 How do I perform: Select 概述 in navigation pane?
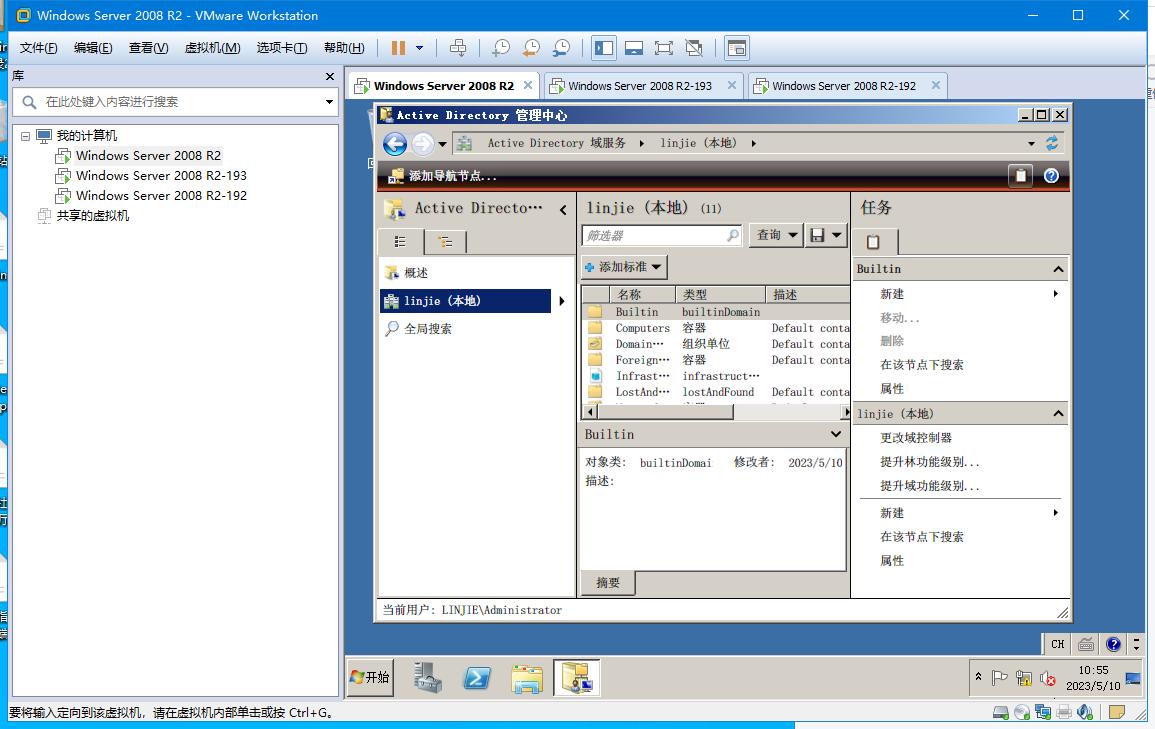click(x=415, y=273)
